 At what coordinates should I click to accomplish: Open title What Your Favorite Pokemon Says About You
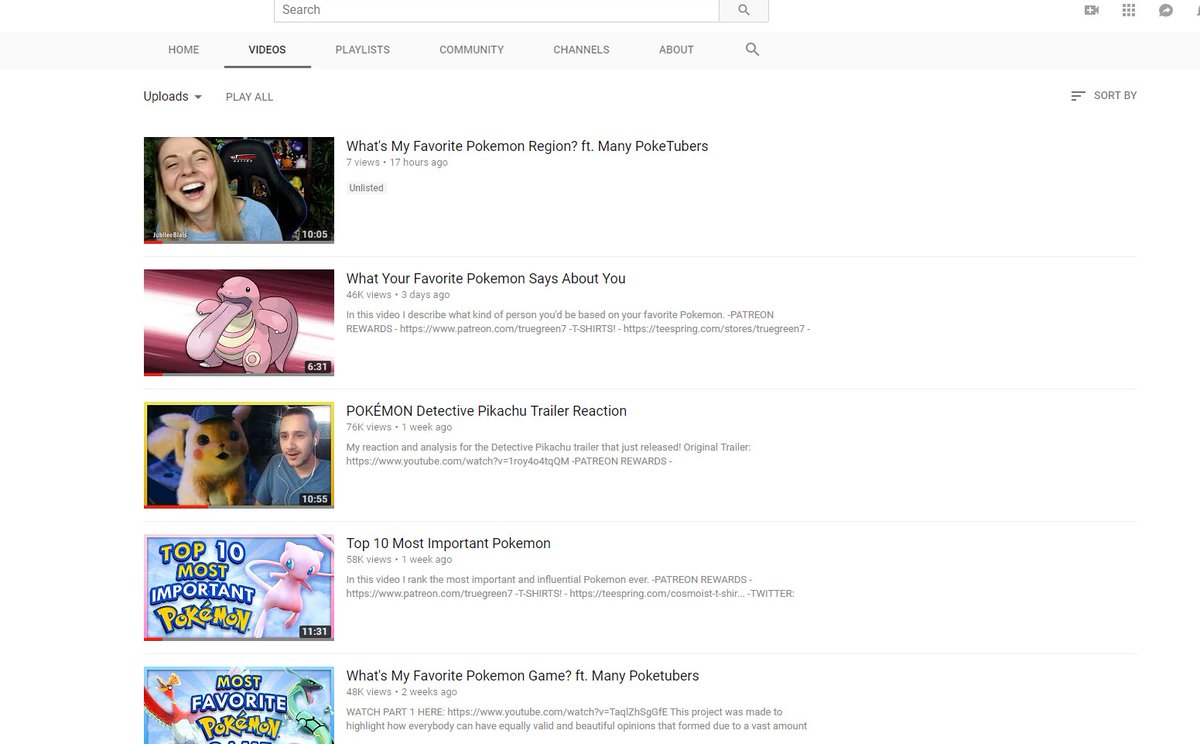(x=486, y=278)
